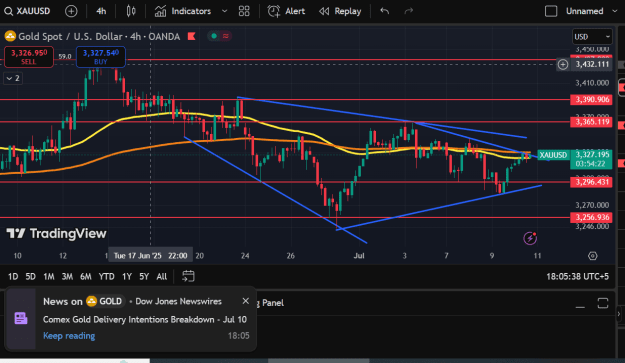The image size is (625, 363).
Task: Click the Tue 17 Jun '25 date label
Action: click(150, 255)
